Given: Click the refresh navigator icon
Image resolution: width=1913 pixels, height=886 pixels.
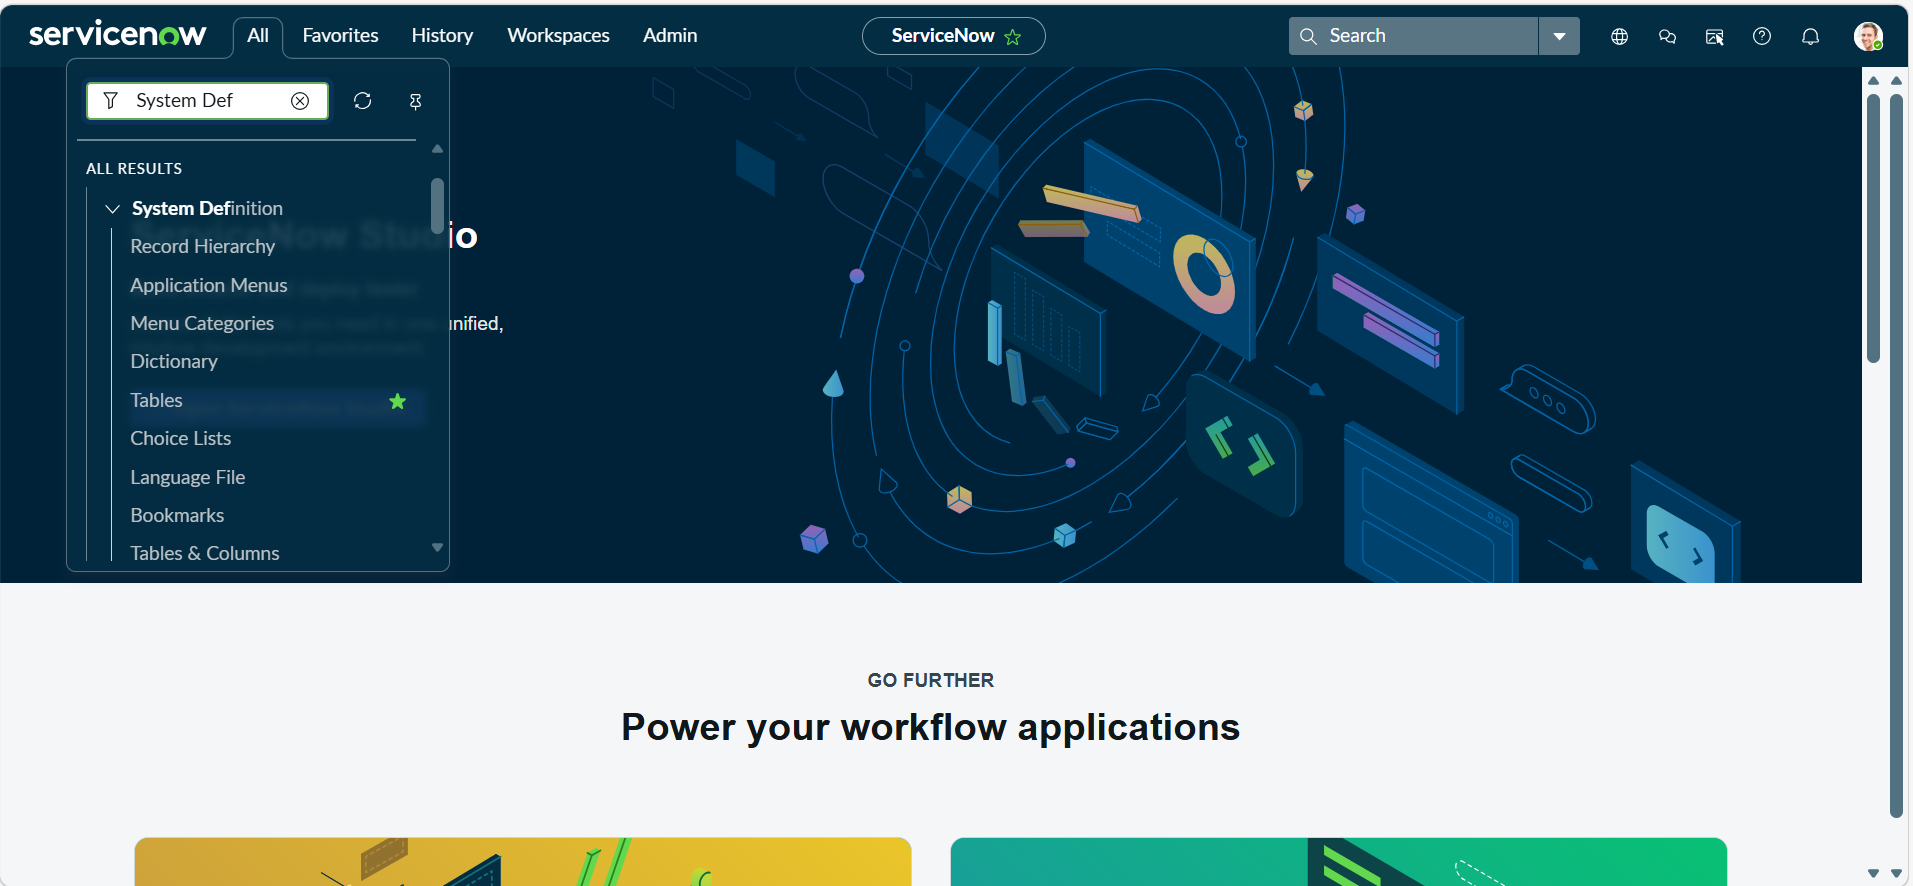Looking at the screenshot, I should point(363,101).
